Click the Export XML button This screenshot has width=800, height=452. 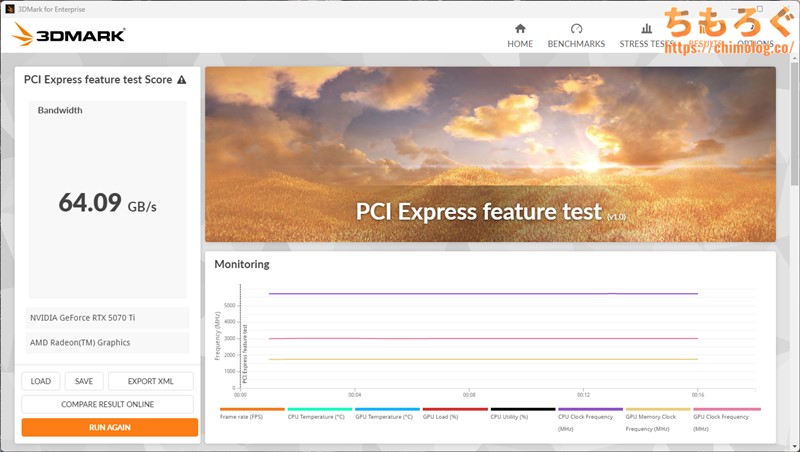pos(150,381)
